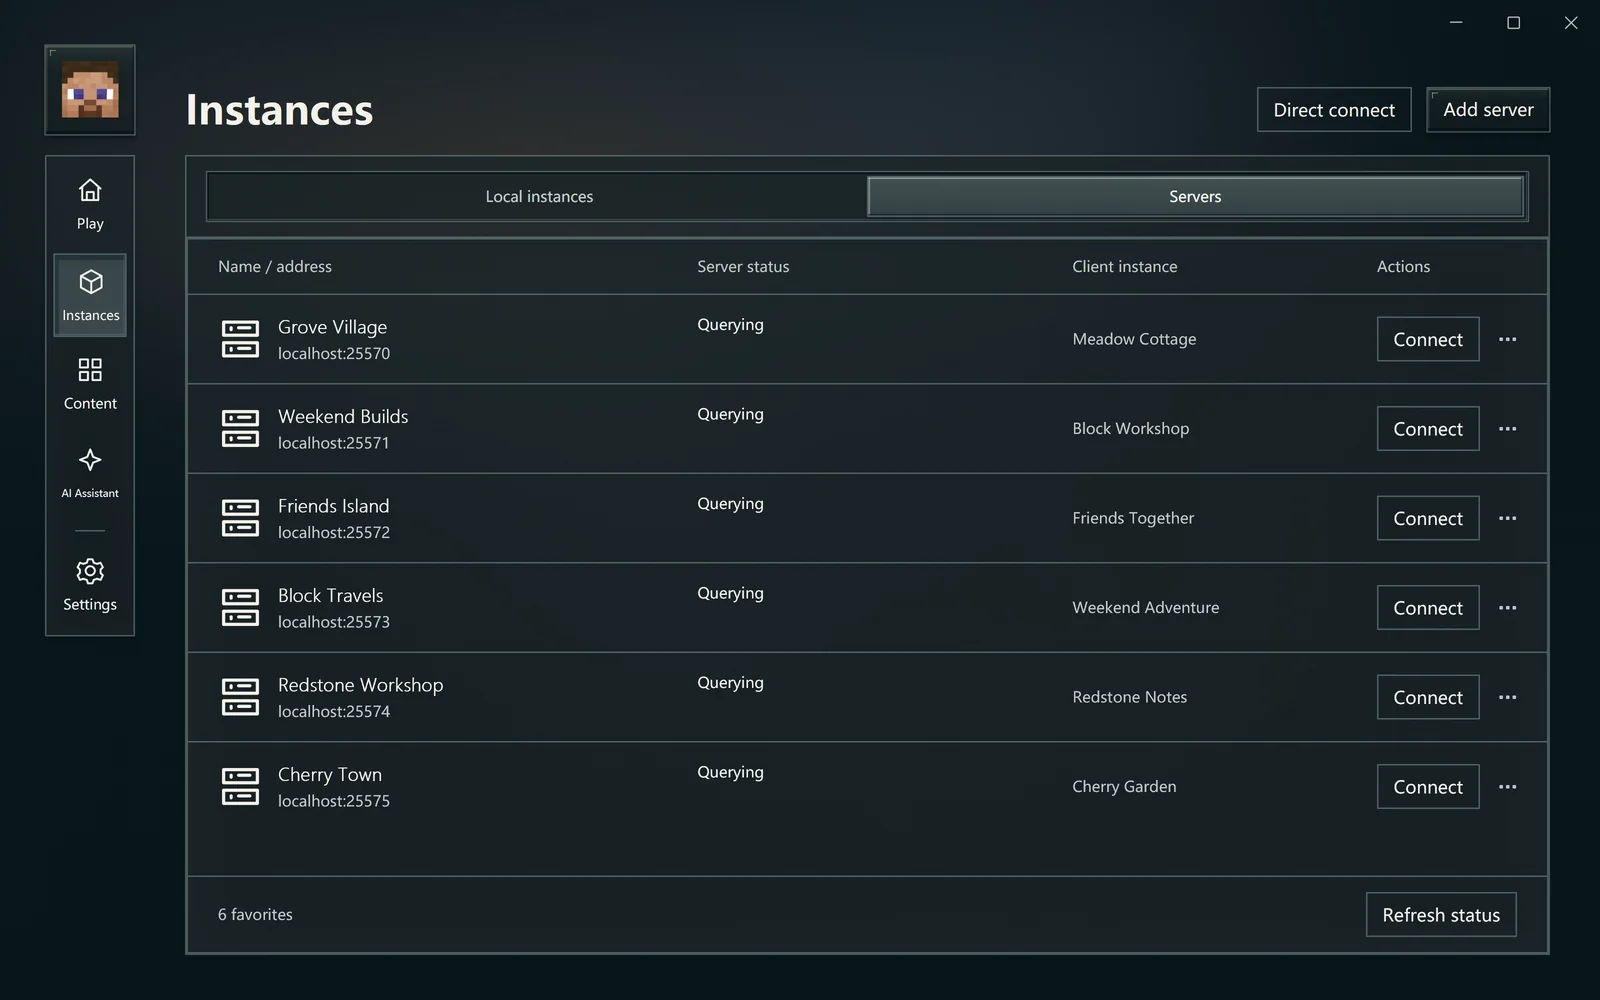Refresh status of all servers
Image resolution: width=1600 pixels, height=1000 pixels.
[x=1441, y=915]
